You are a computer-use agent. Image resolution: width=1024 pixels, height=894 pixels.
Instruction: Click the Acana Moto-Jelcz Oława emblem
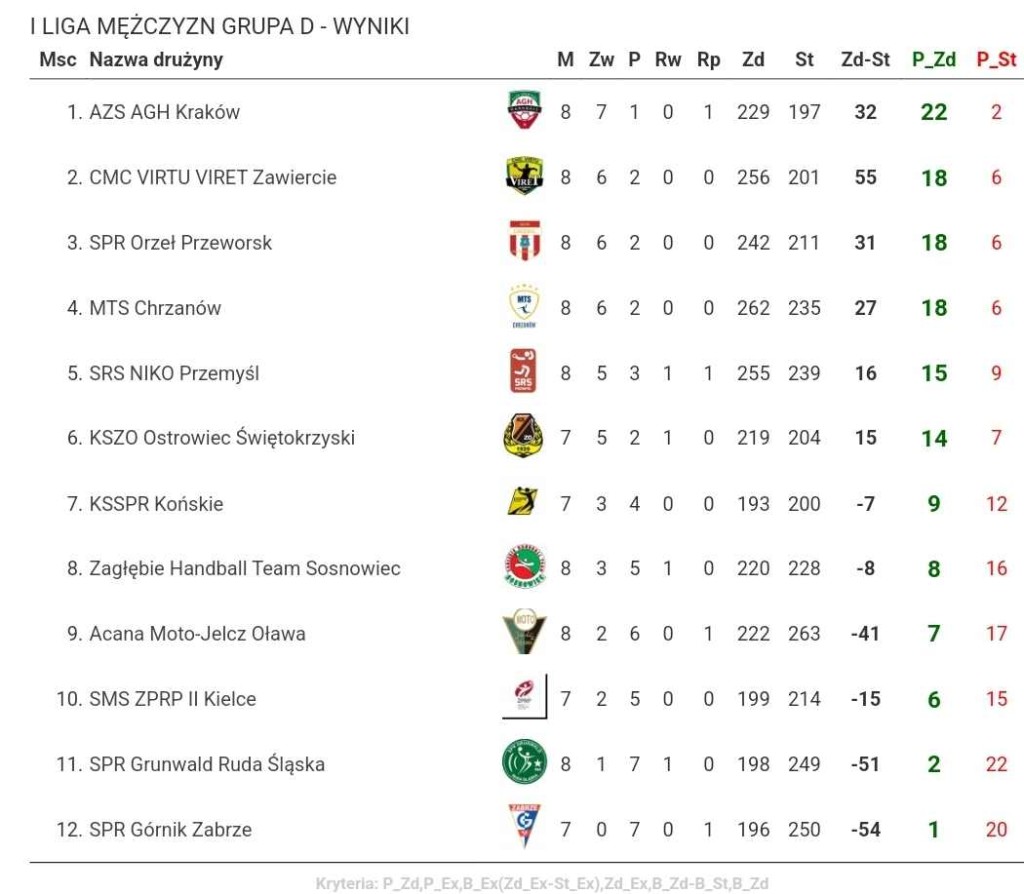coord(524,632)
